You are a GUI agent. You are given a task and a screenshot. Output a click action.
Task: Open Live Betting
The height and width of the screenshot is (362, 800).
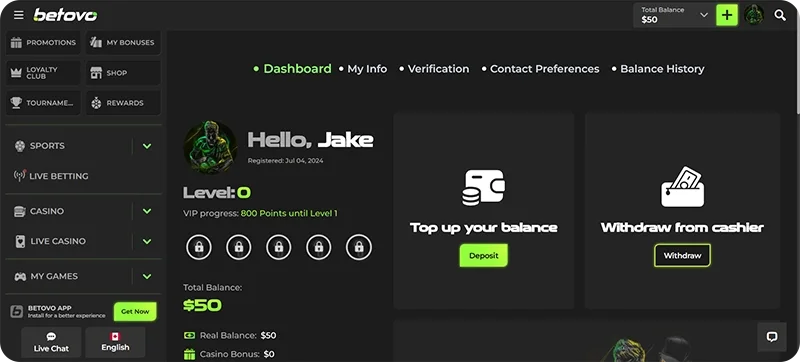point(51,176)
